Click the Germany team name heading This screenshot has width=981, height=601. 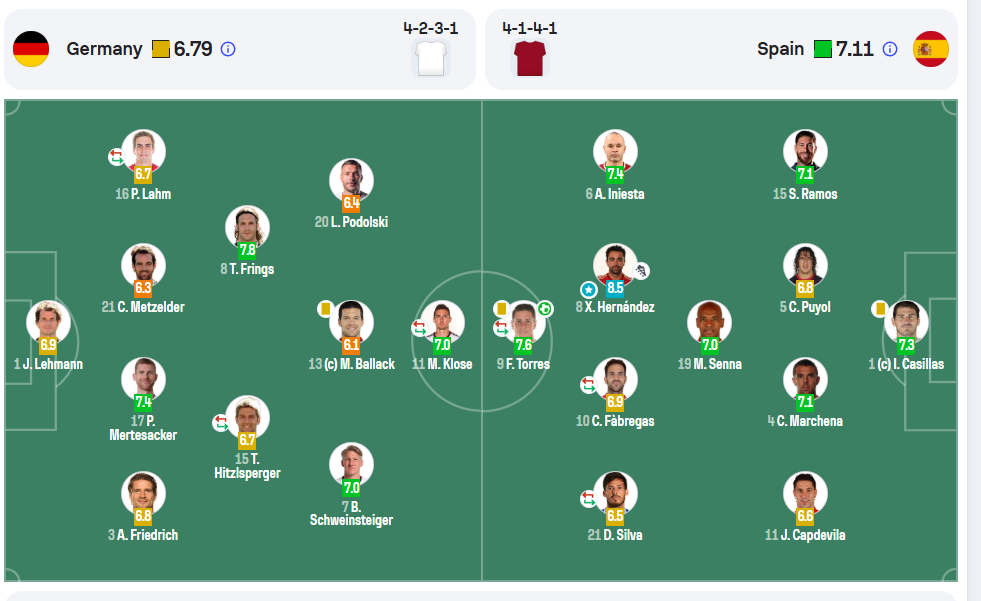(x=104, y=49)
